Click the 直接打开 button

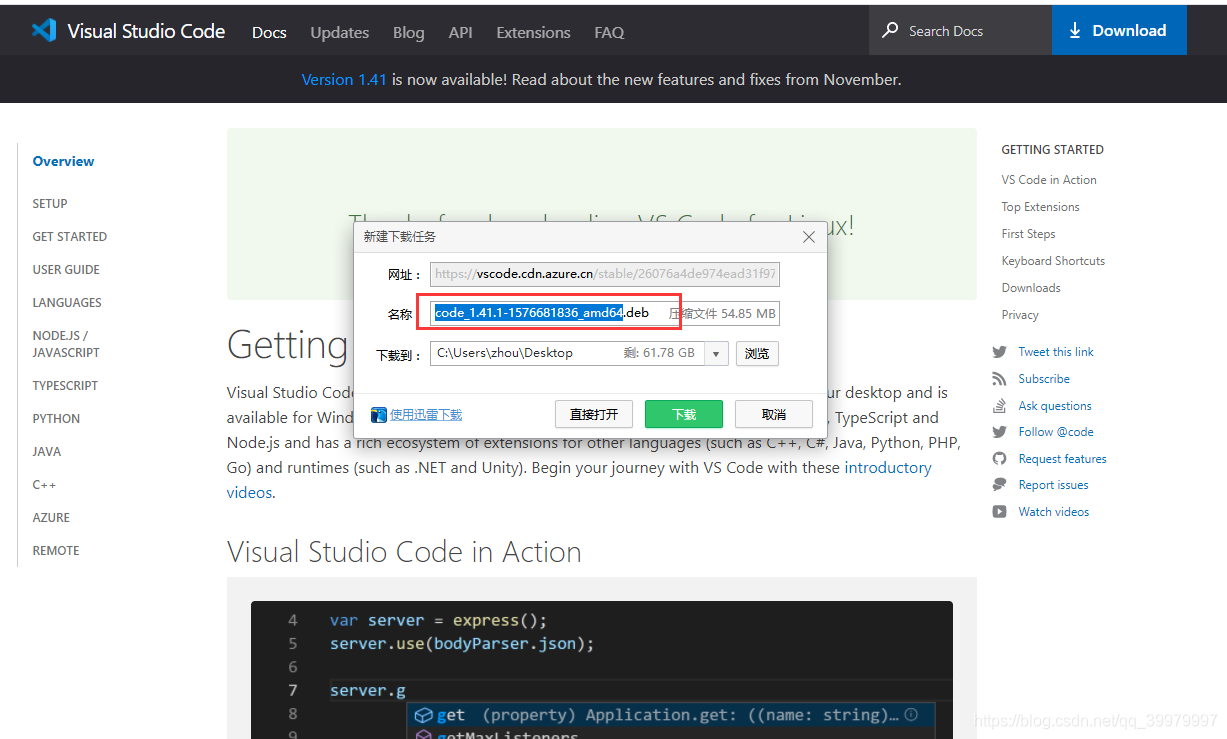click(x=594, y=414)
